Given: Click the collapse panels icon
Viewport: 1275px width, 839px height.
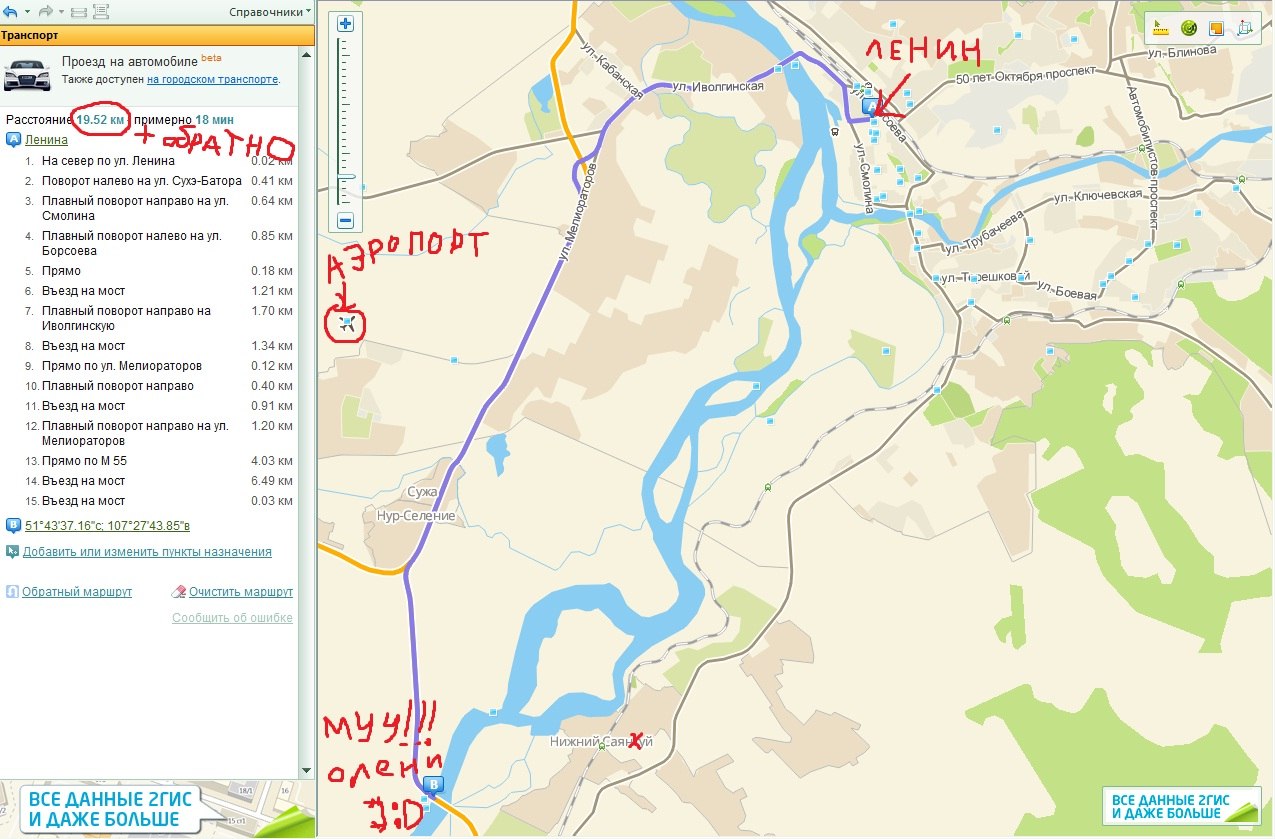Looking at the screenshot, I should pos(79,12).
